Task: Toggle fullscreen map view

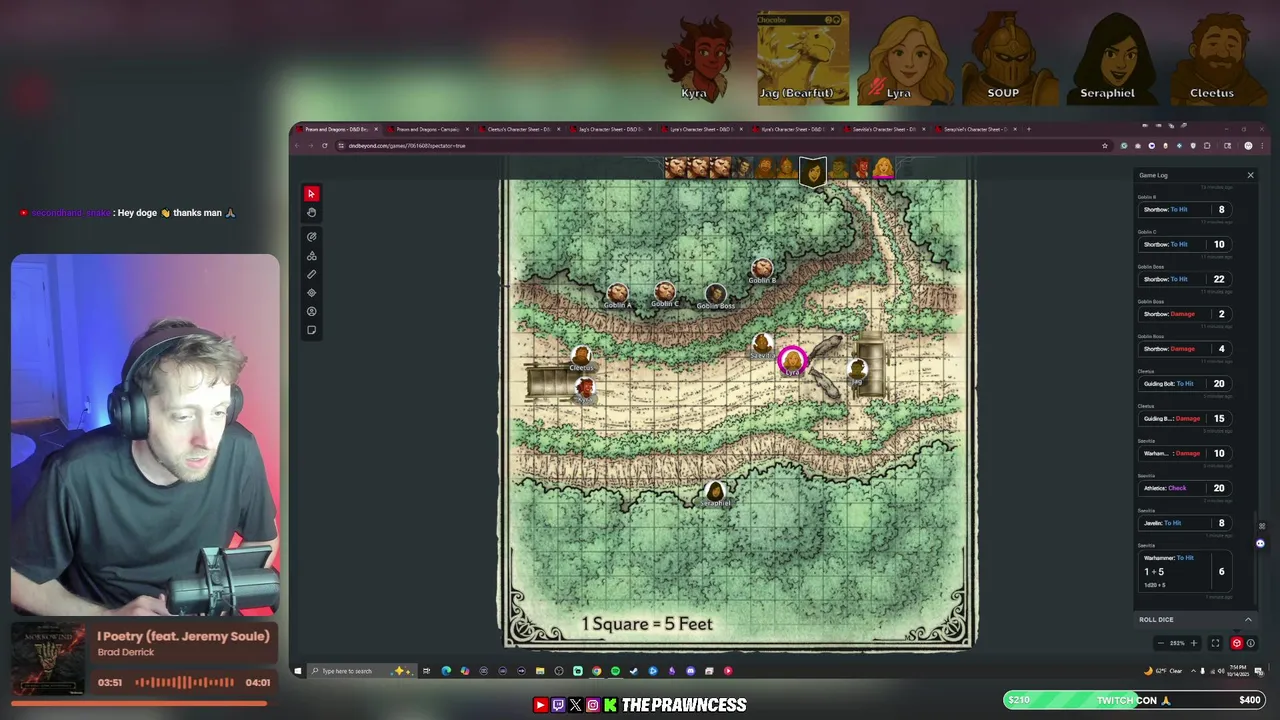Action: 1215,643
